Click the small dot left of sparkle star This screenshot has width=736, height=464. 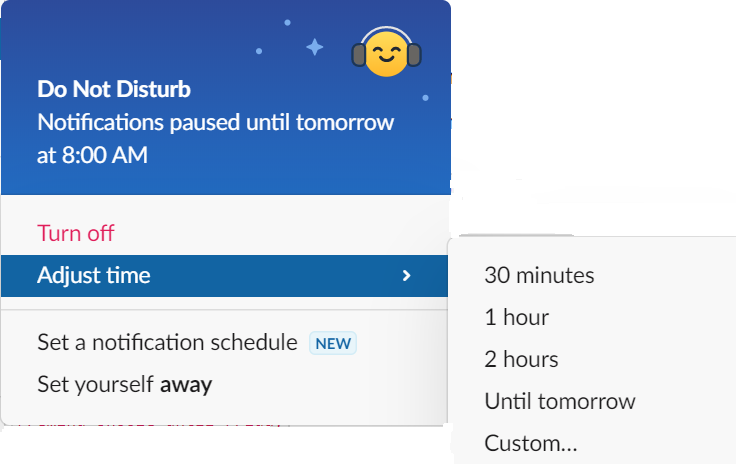(259, 51)
